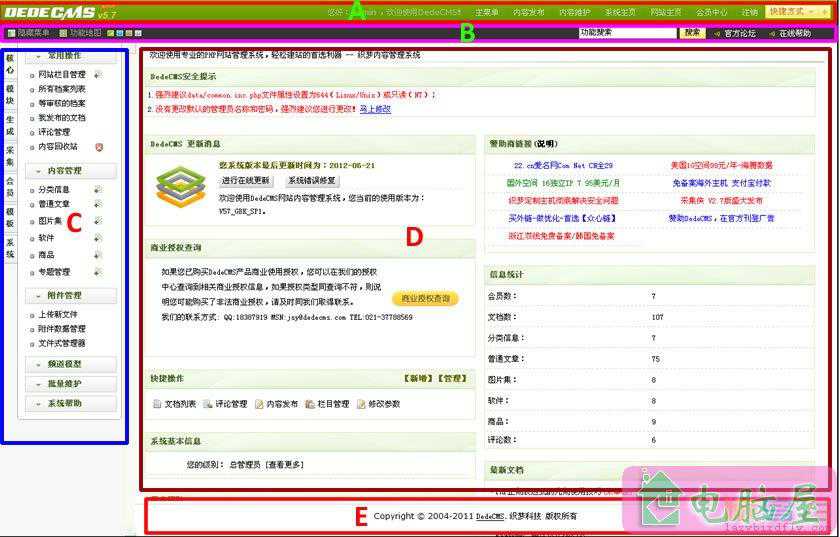Click 【管理】 in 快捷操作 header

[x=452, y=378]
